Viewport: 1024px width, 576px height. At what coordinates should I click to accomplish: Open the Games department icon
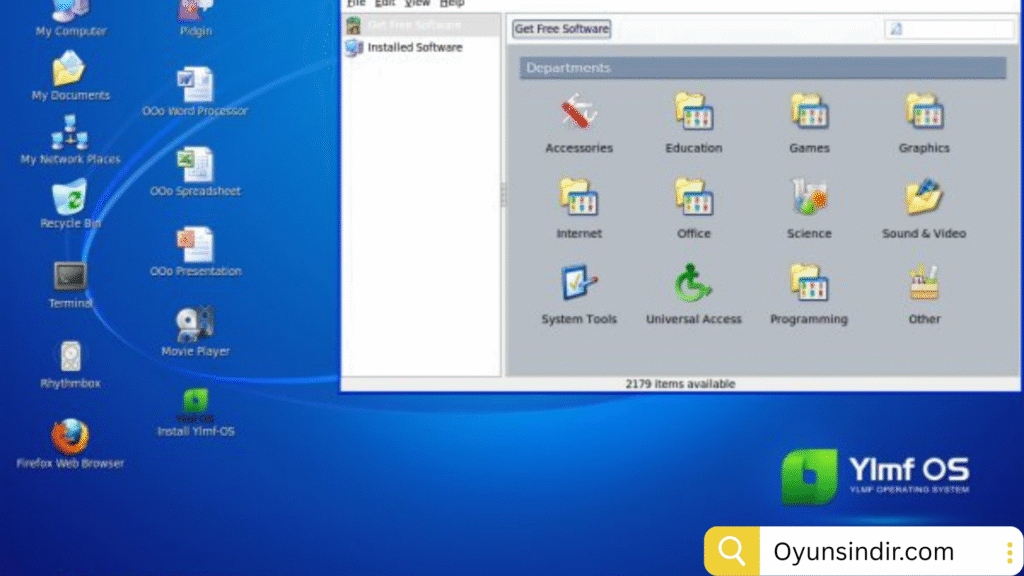[x=808, y=113]
